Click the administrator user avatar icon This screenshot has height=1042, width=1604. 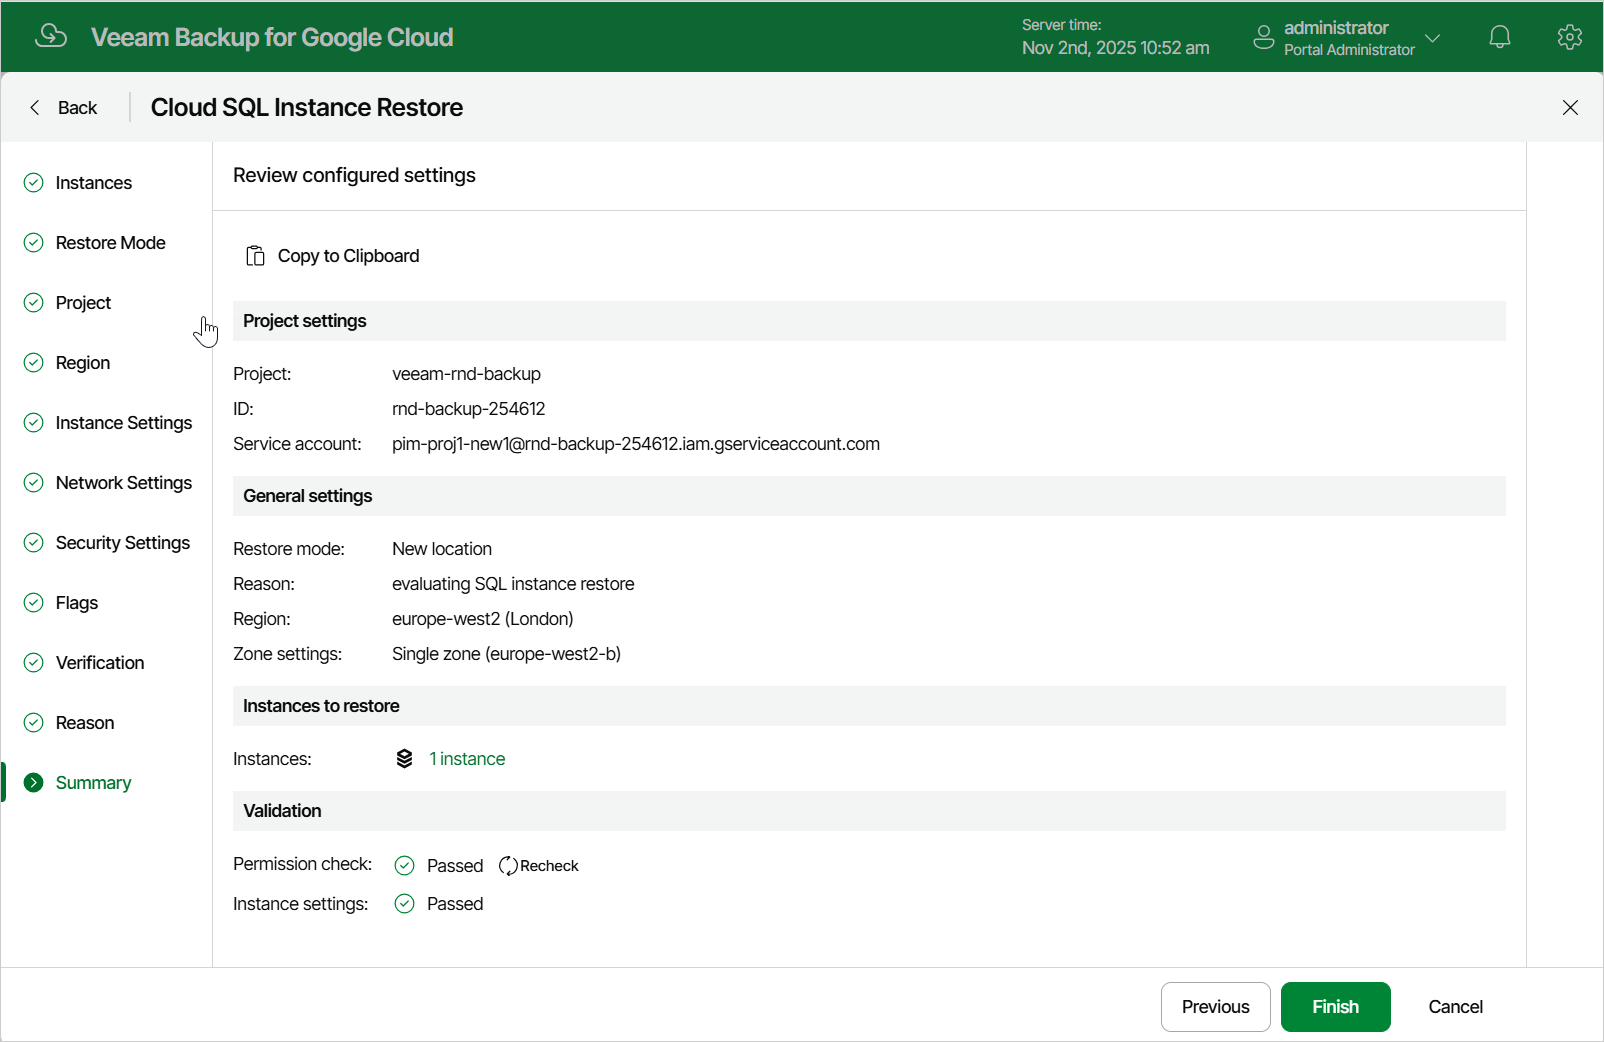[1264, 37]
